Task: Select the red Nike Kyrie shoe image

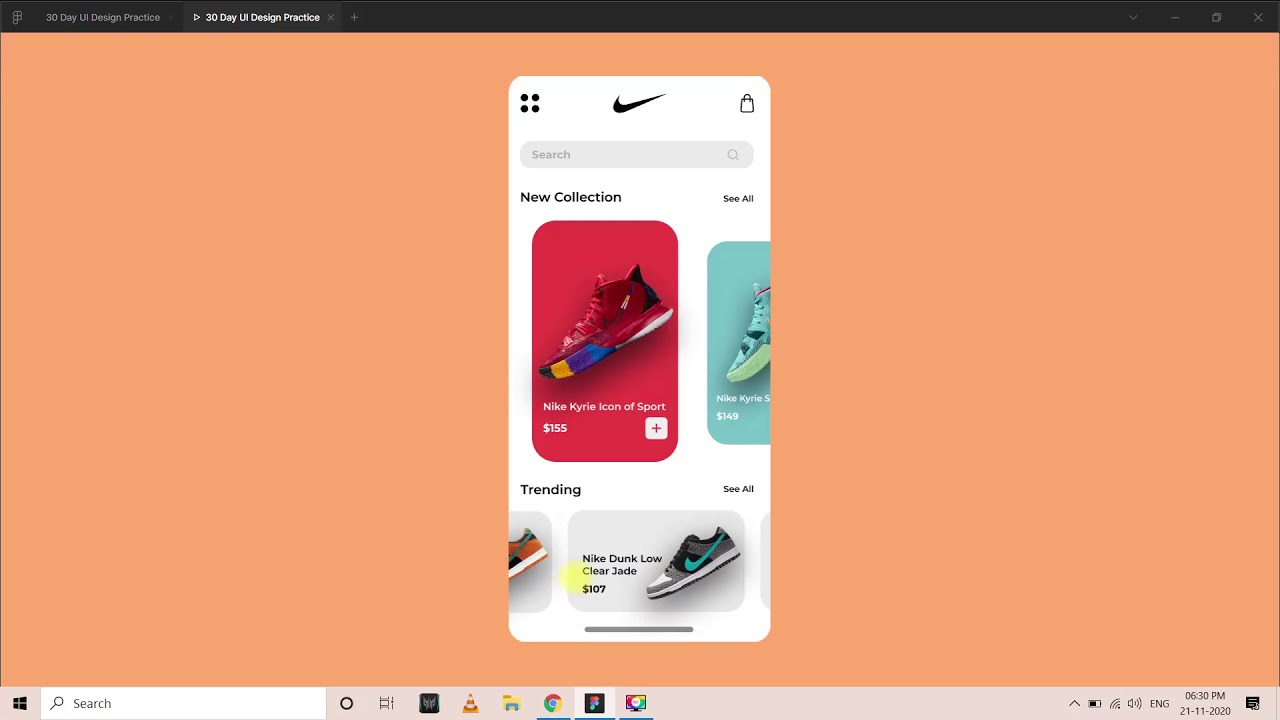Action: 606,322
